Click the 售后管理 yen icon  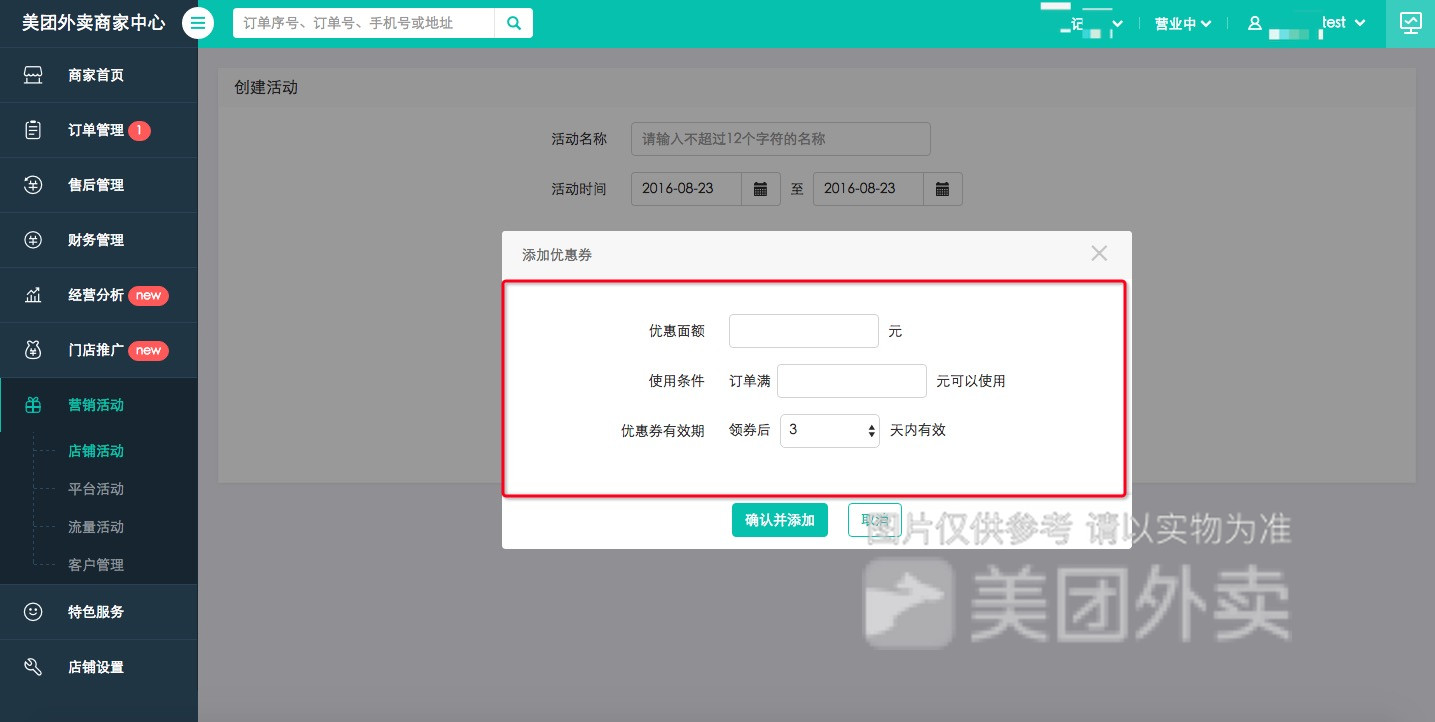(33, 185)
